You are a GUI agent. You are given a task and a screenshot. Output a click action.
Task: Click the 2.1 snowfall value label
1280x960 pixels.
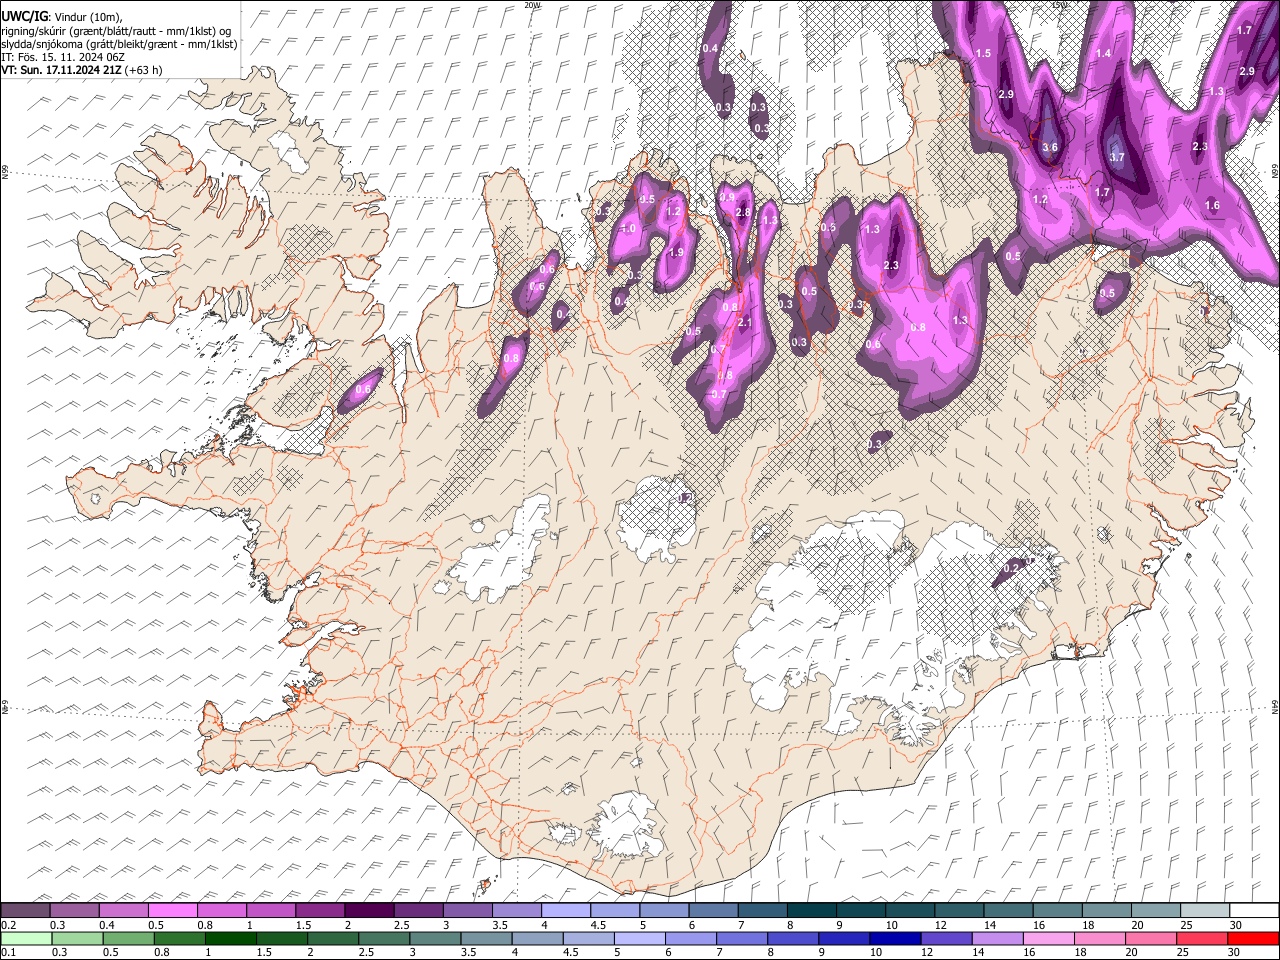744,323
